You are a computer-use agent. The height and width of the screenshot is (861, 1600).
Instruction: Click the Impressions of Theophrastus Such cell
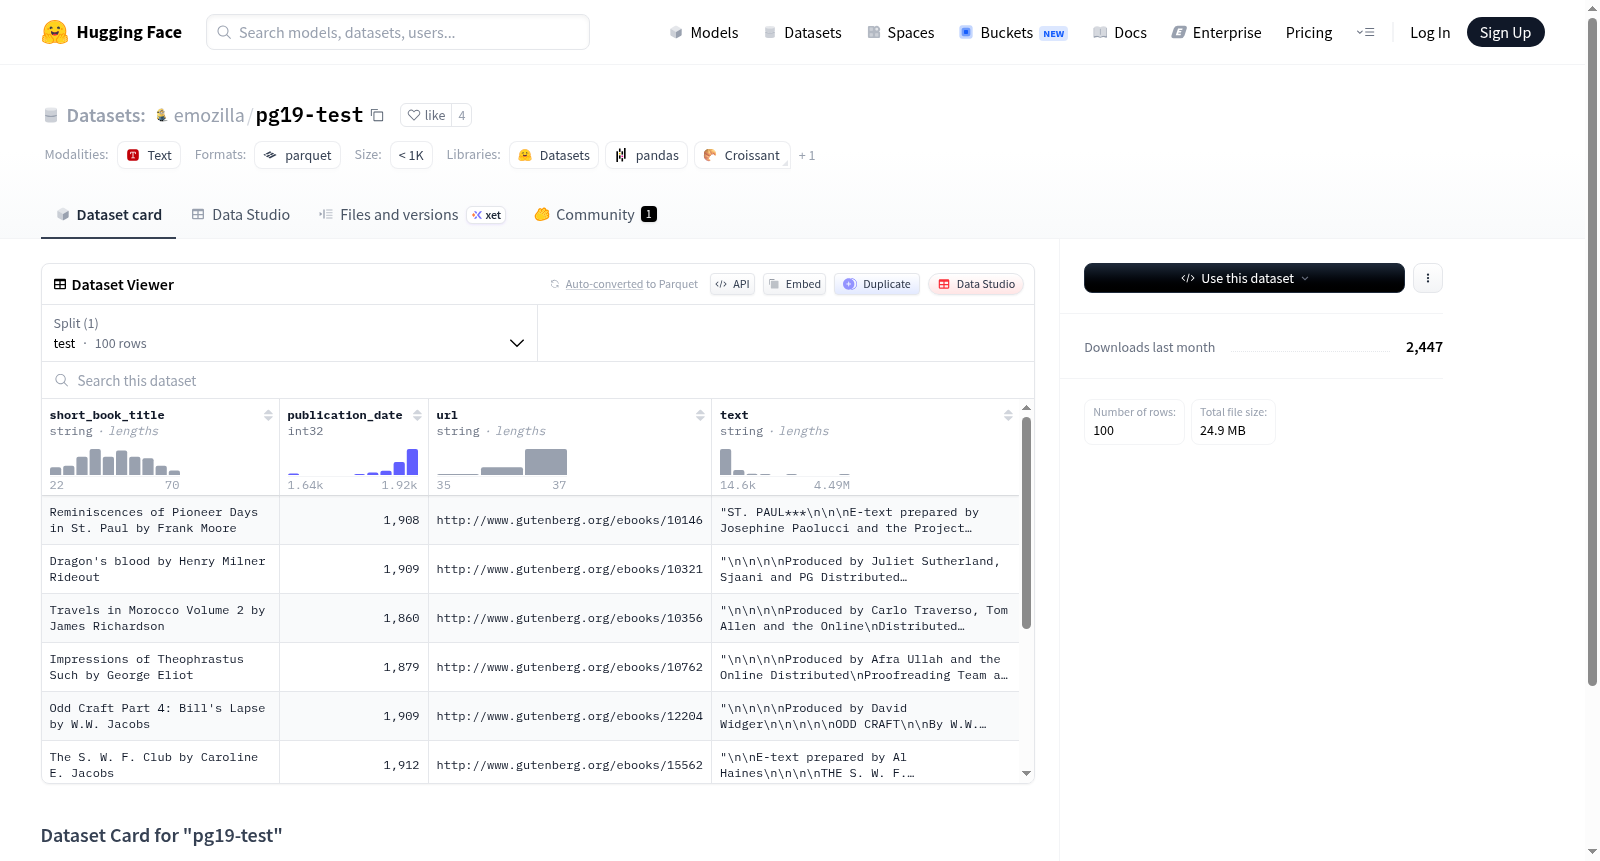point(160,667)
